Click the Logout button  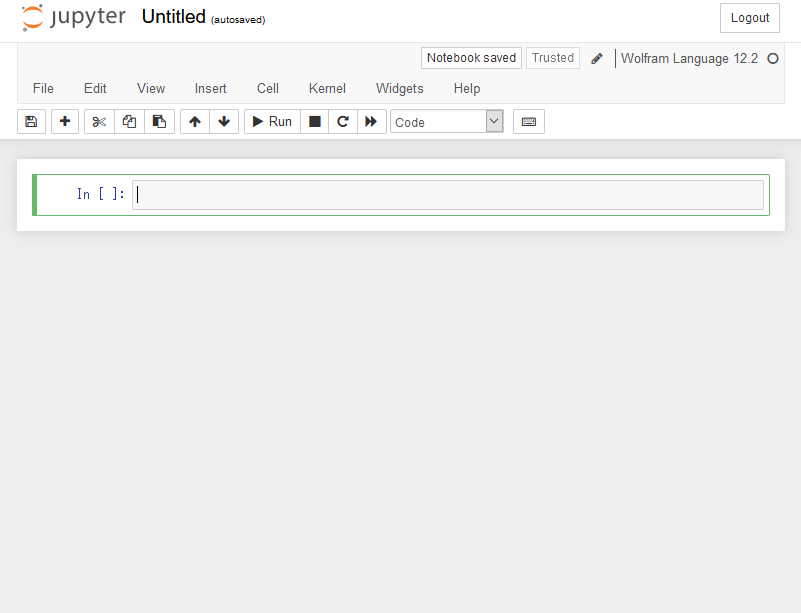click(749, 18)
